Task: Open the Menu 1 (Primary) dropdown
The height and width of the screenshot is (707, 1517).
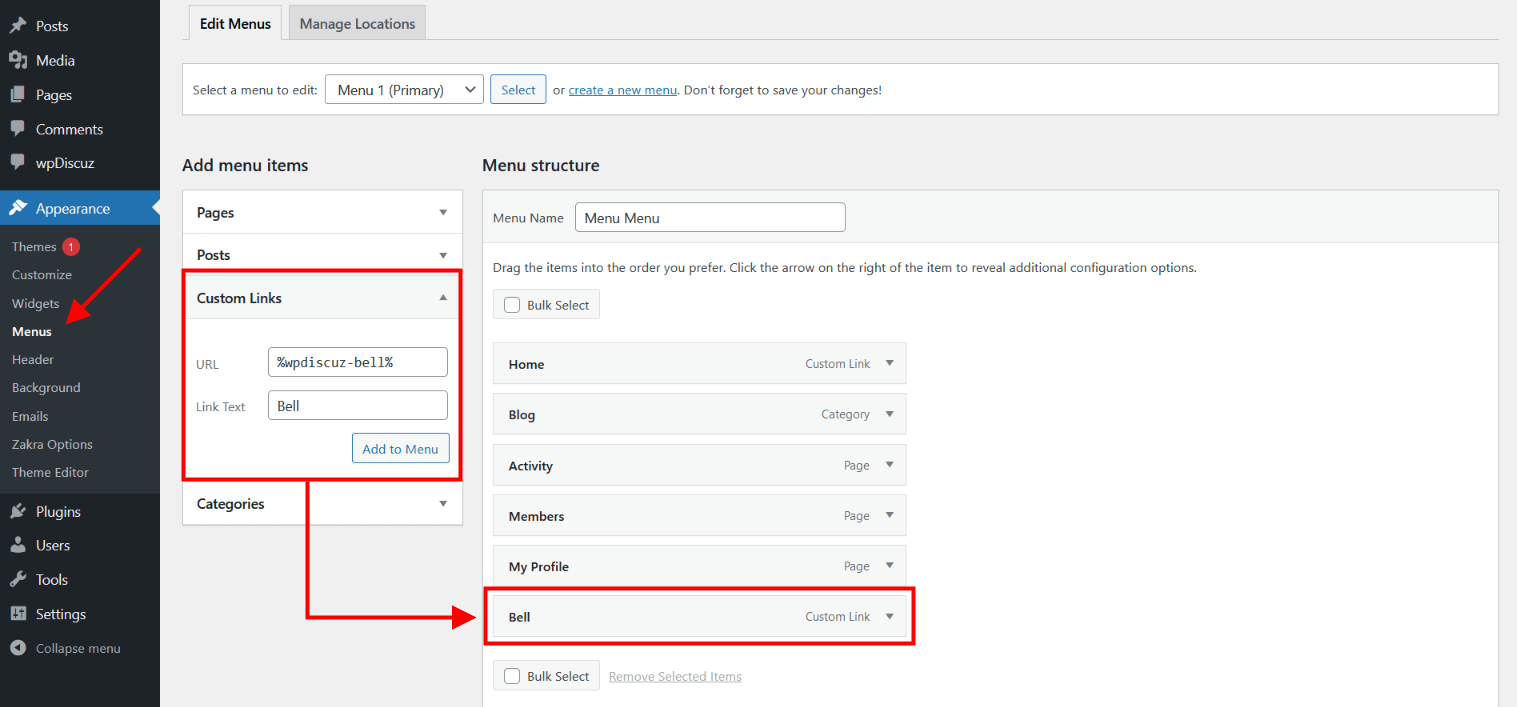Action: point(404,90)
